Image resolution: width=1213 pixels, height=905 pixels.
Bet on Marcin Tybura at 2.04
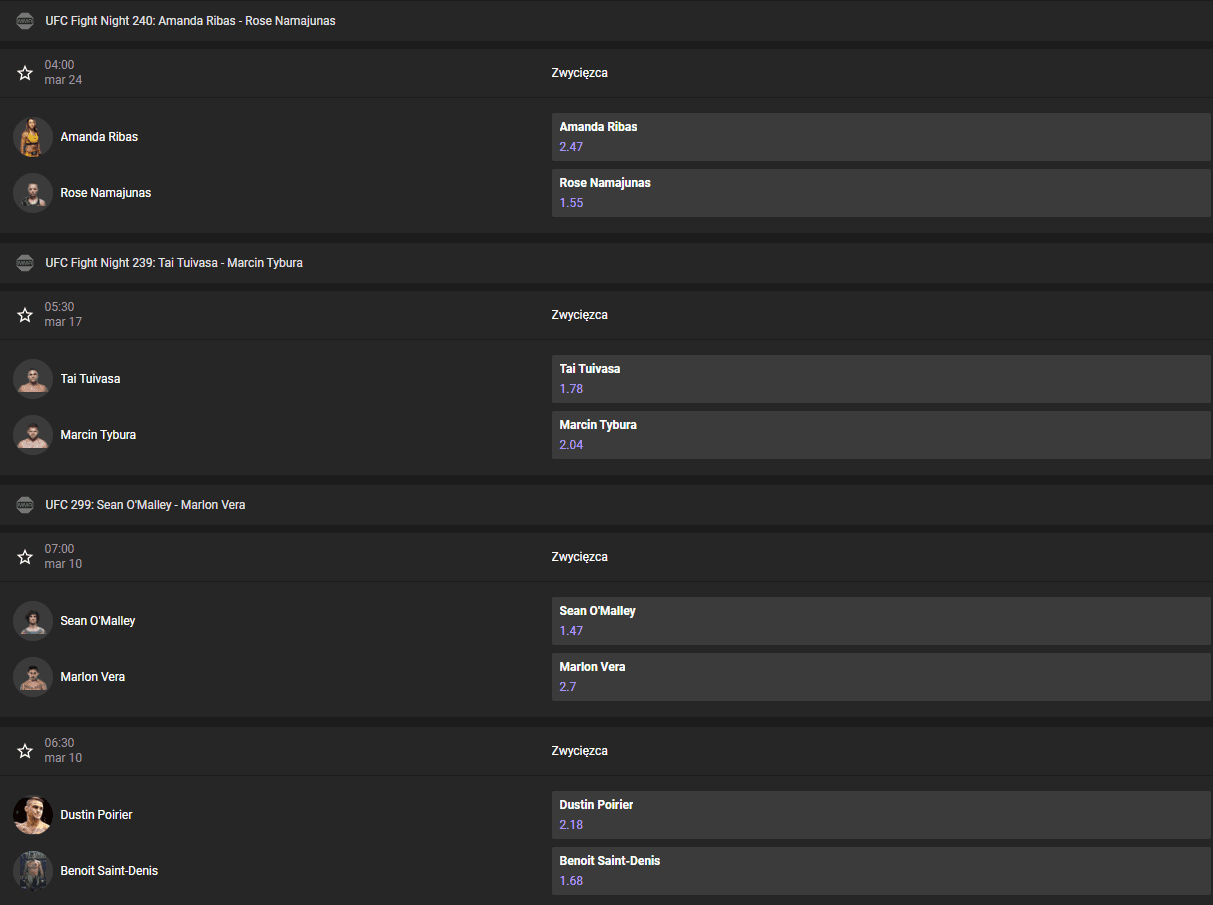coord(881,435)
